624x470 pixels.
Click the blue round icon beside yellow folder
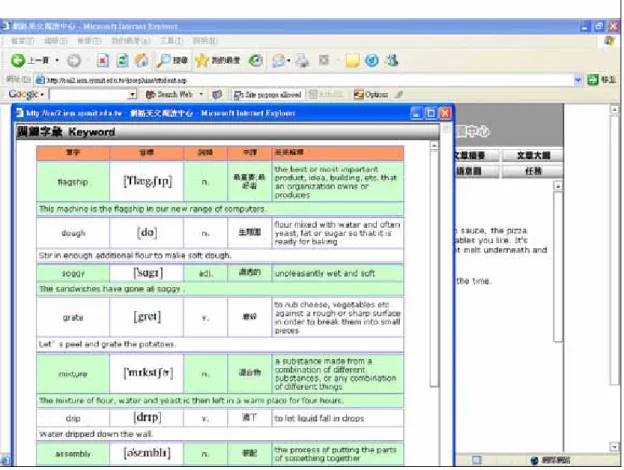tap(372, 60)
